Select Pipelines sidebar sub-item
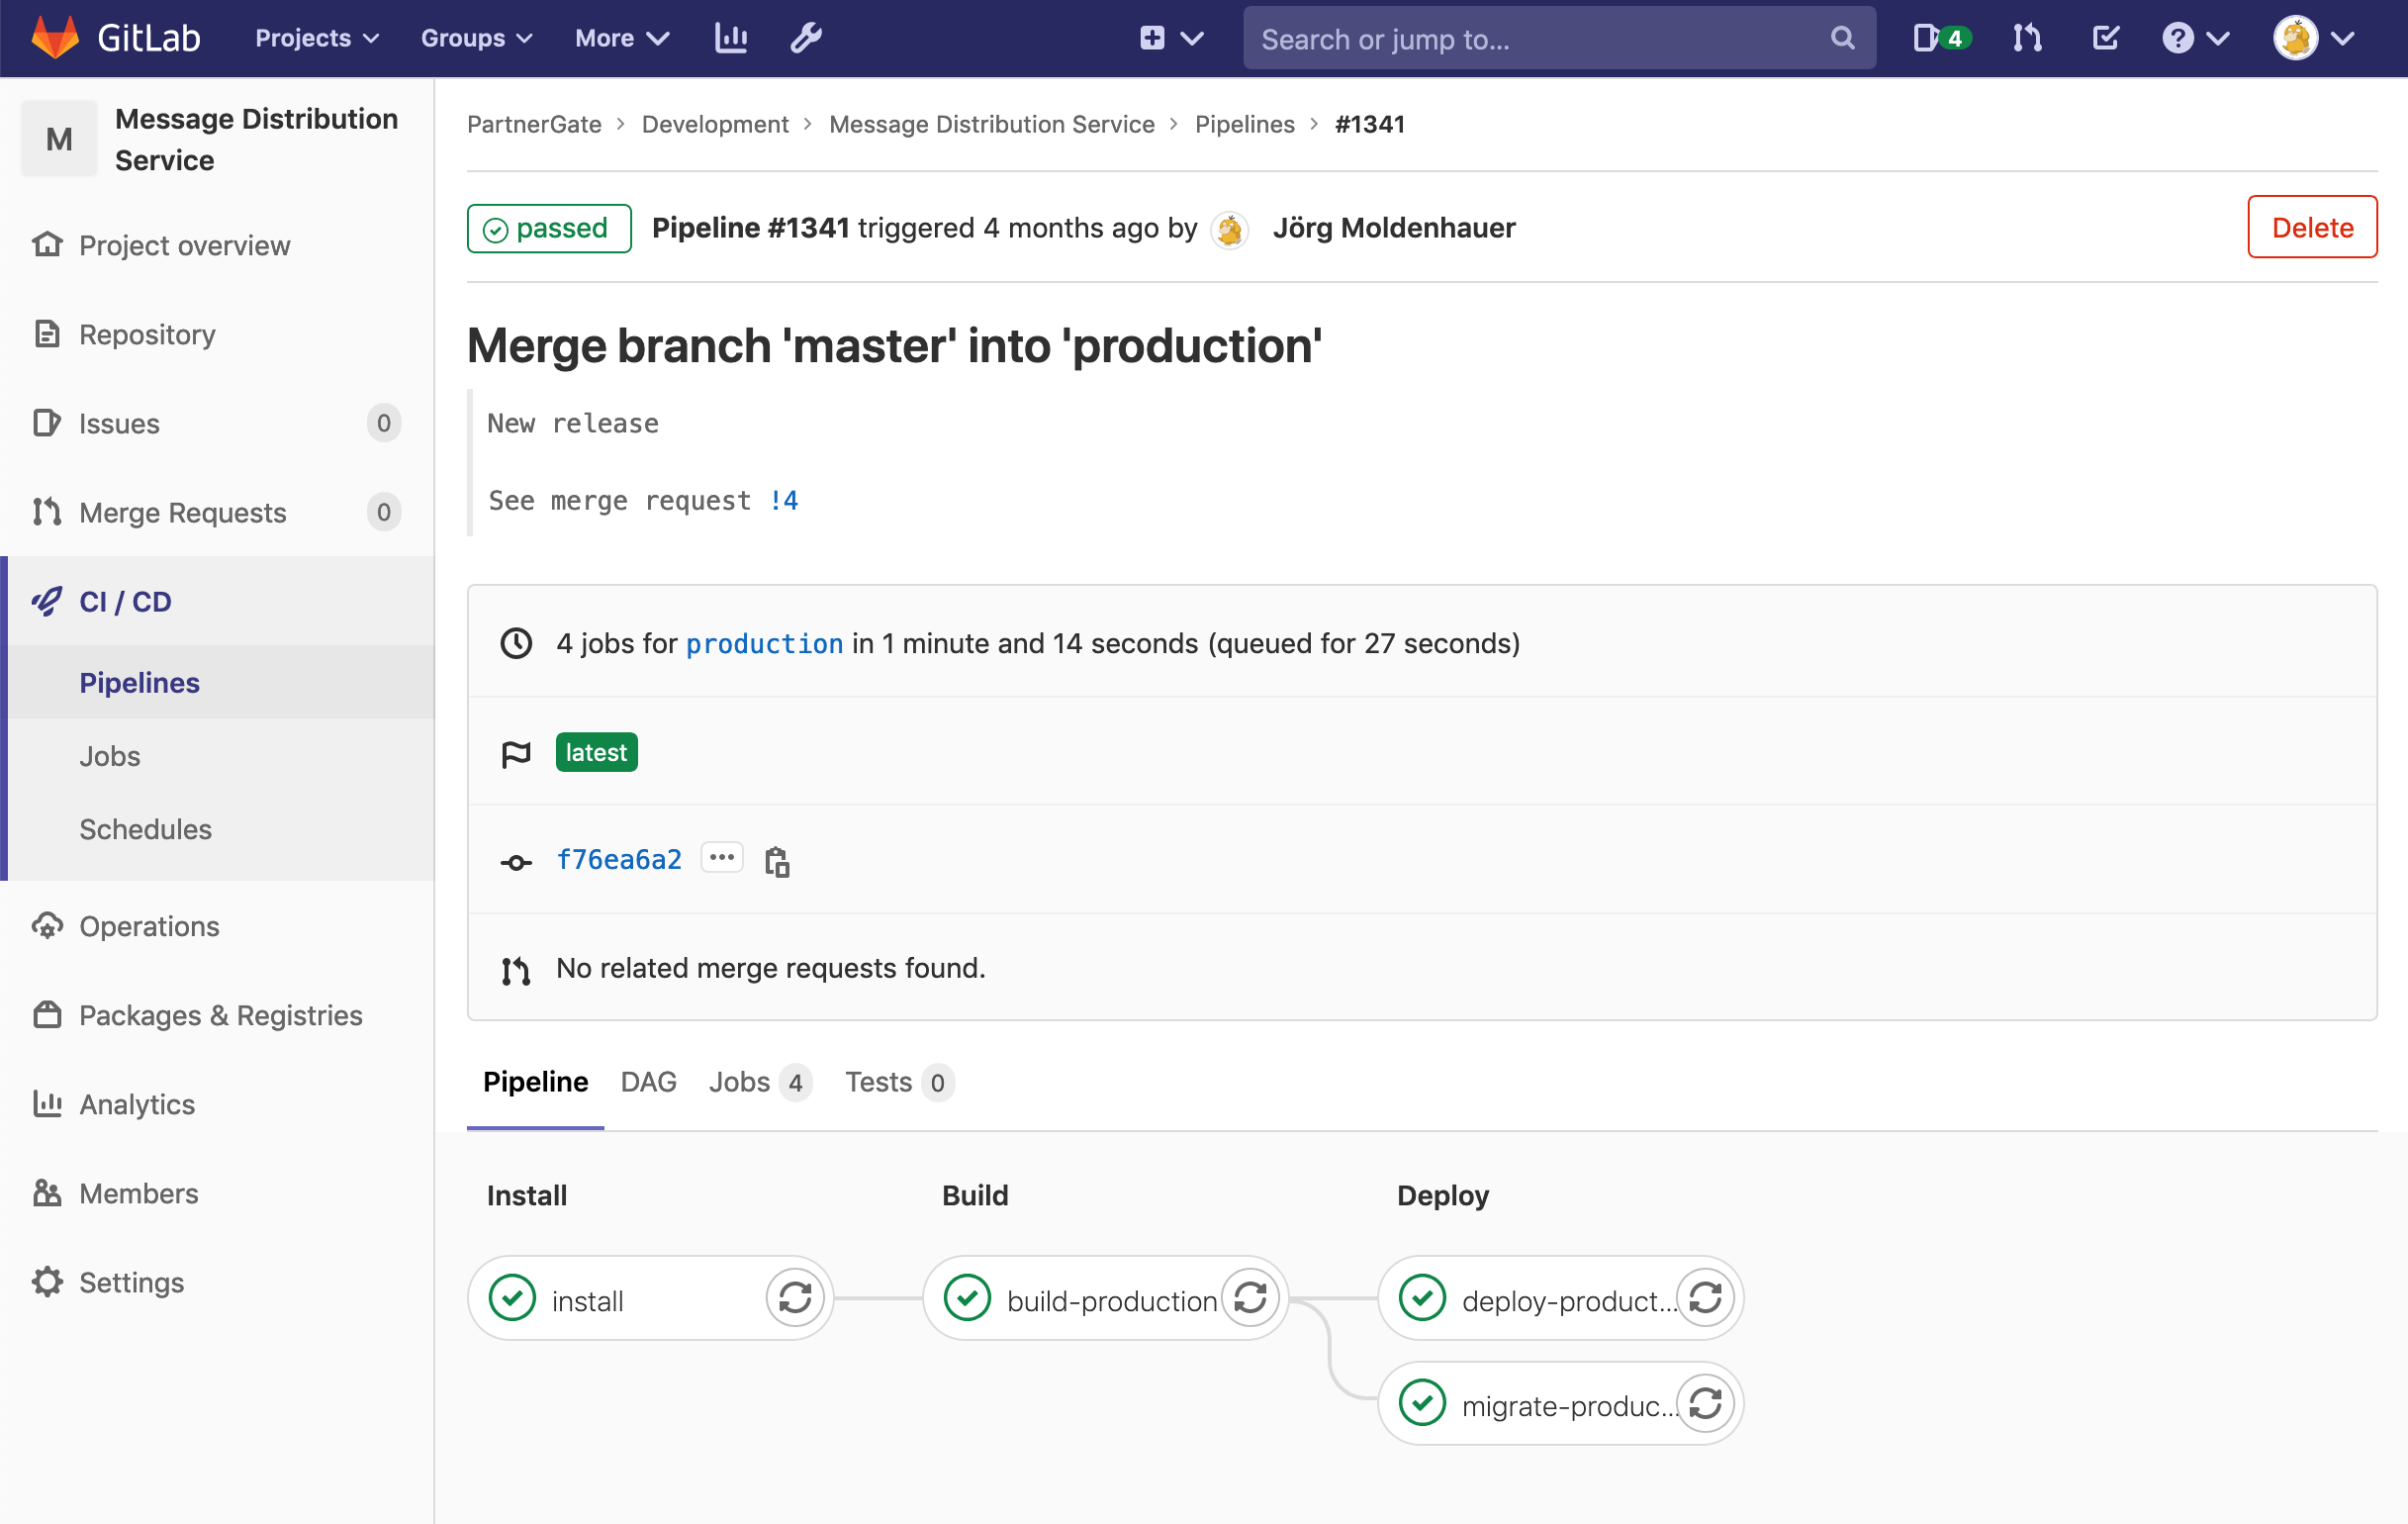2408x1524 pixels. (x=139, y=682)
